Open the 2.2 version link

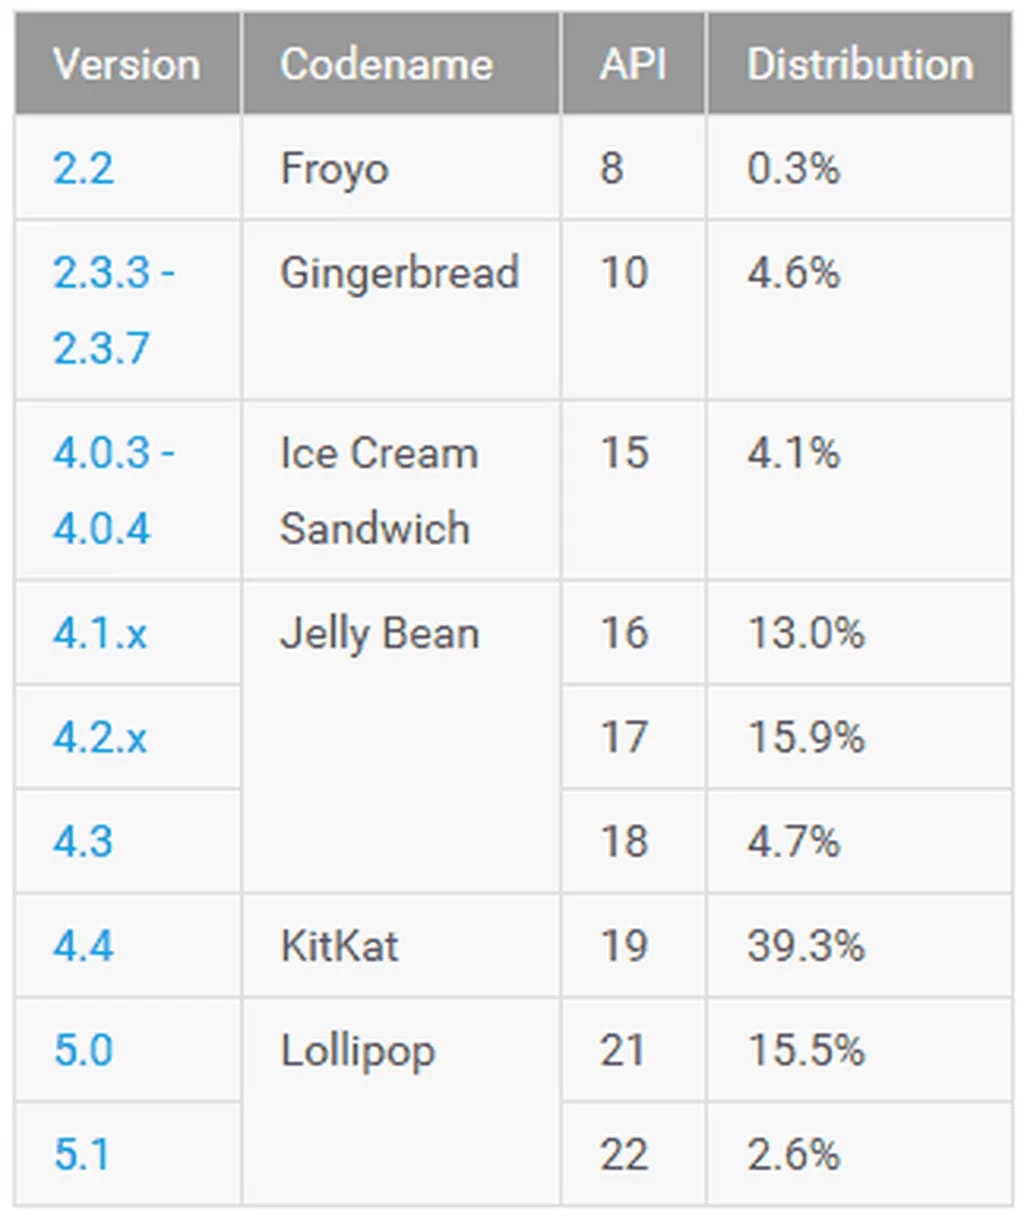click(x=84, y=168)
